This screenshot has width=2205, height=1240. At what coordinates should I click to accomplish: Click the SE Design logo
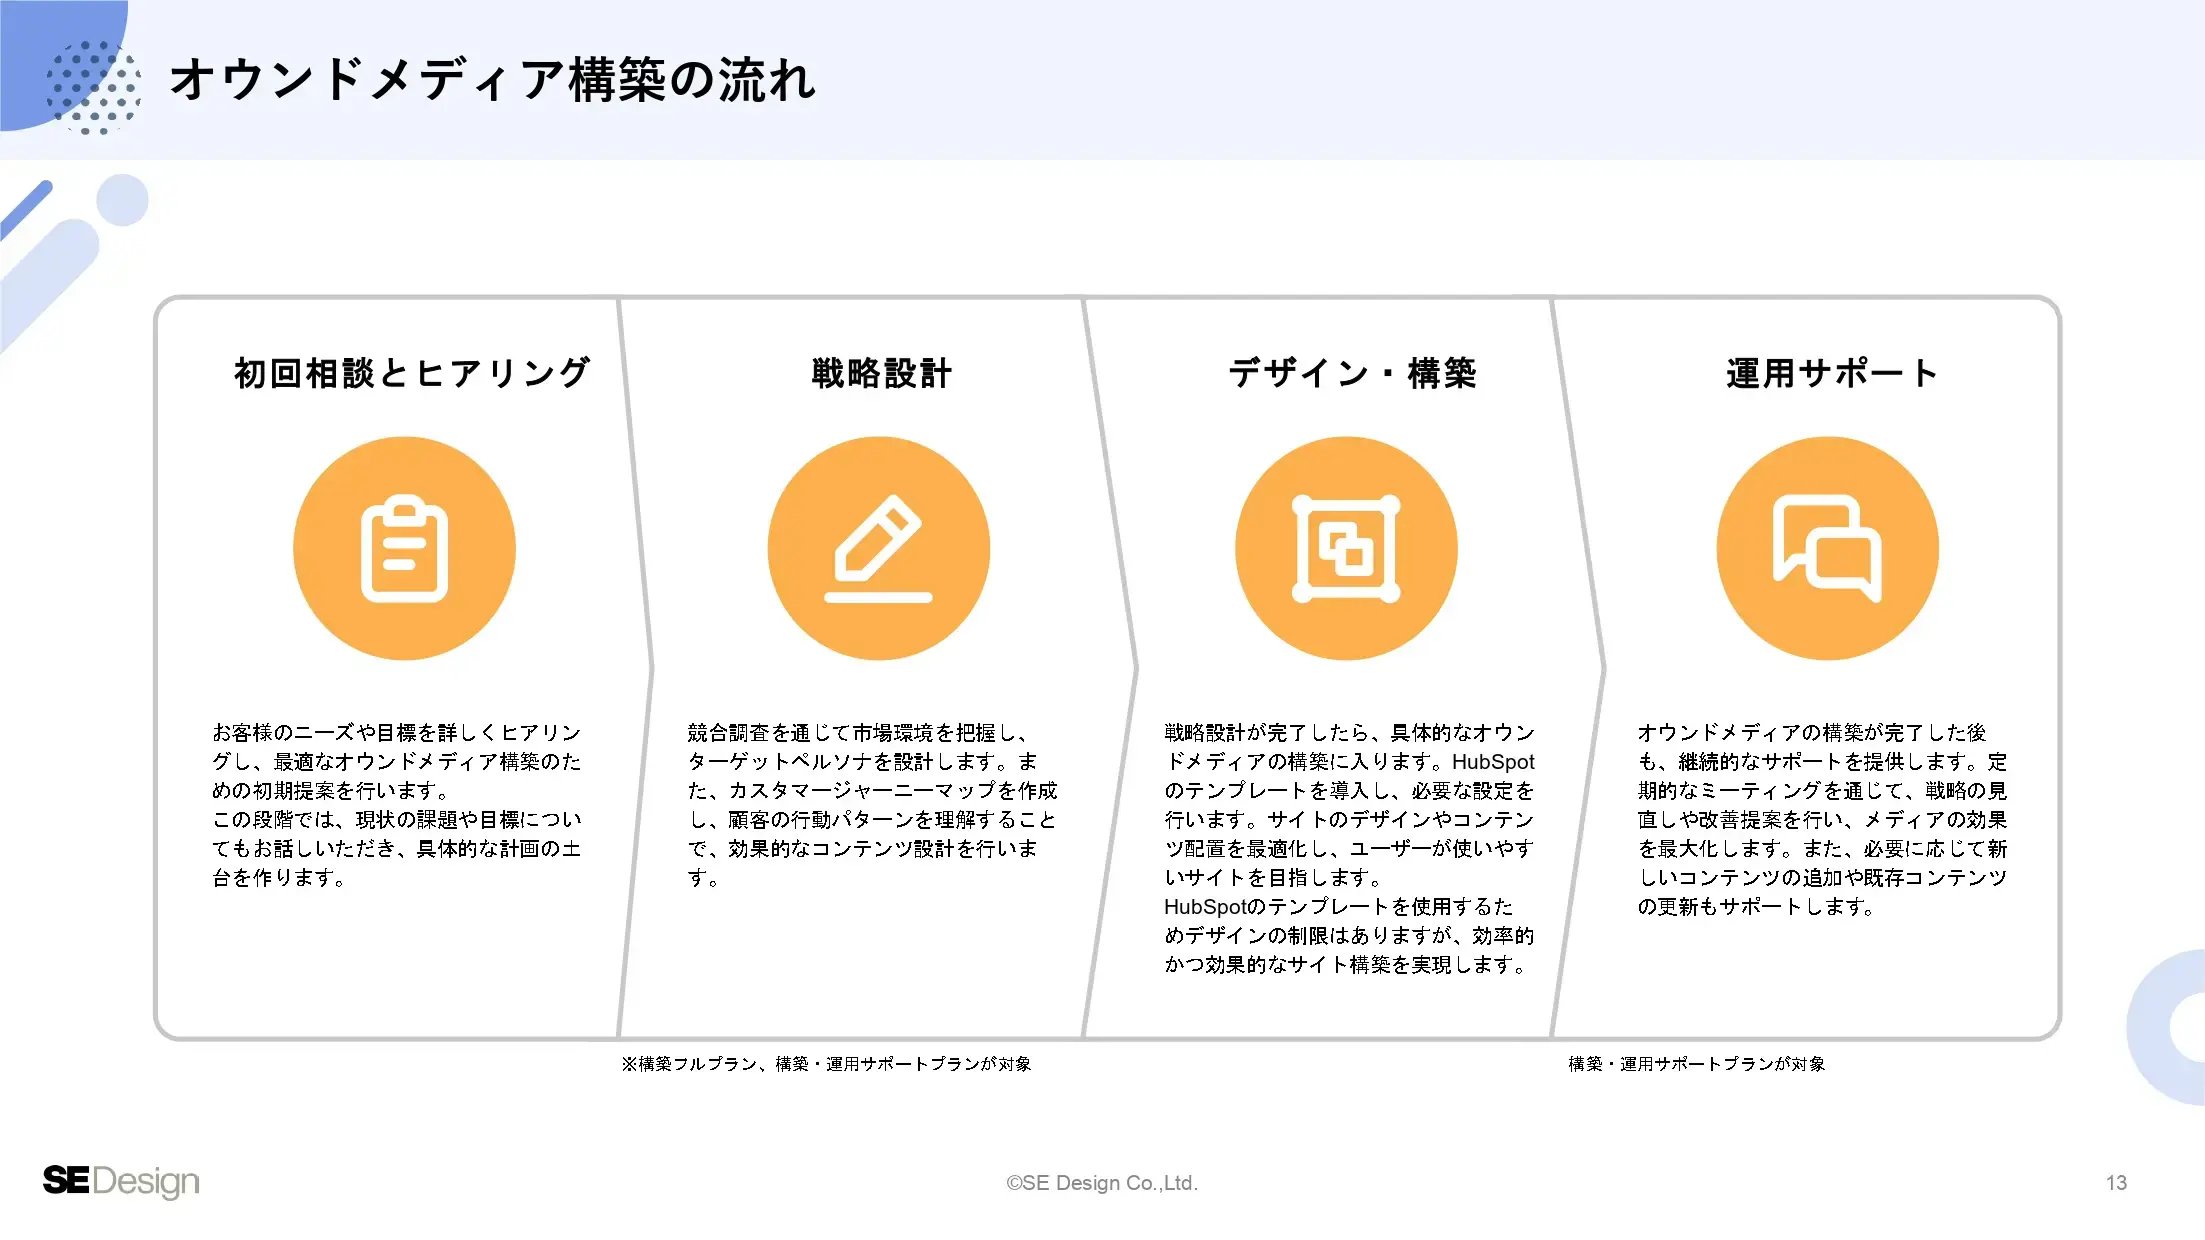[121, 1181]
